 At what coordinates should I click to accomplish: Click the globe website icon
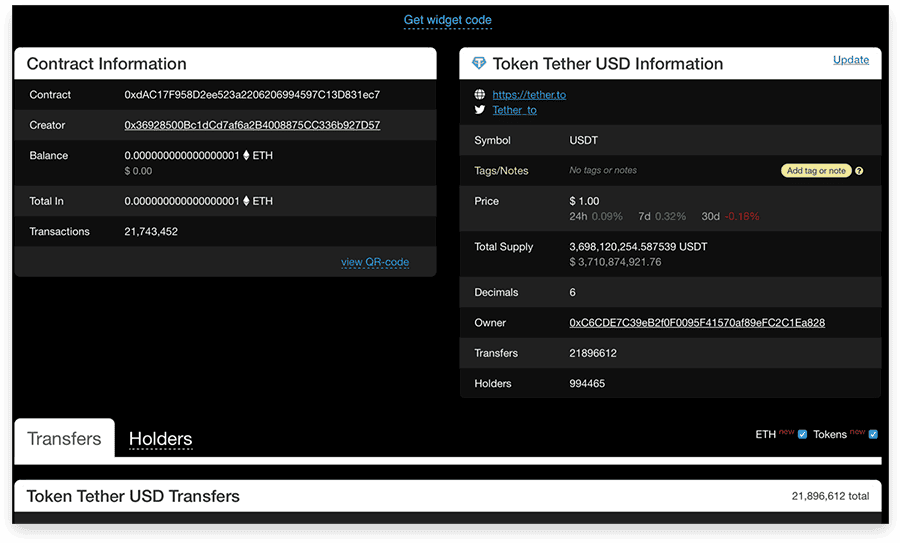click(479, 94)
